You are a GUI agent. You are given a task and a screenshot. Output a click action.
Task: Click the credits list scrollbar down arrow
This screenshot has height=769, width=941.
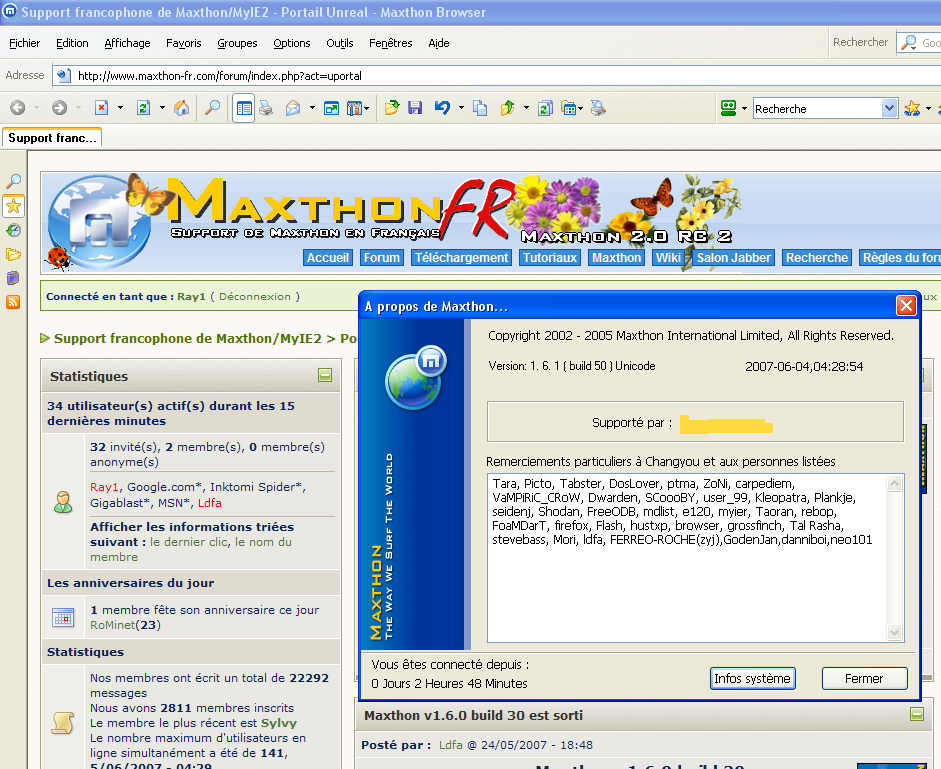895,632
